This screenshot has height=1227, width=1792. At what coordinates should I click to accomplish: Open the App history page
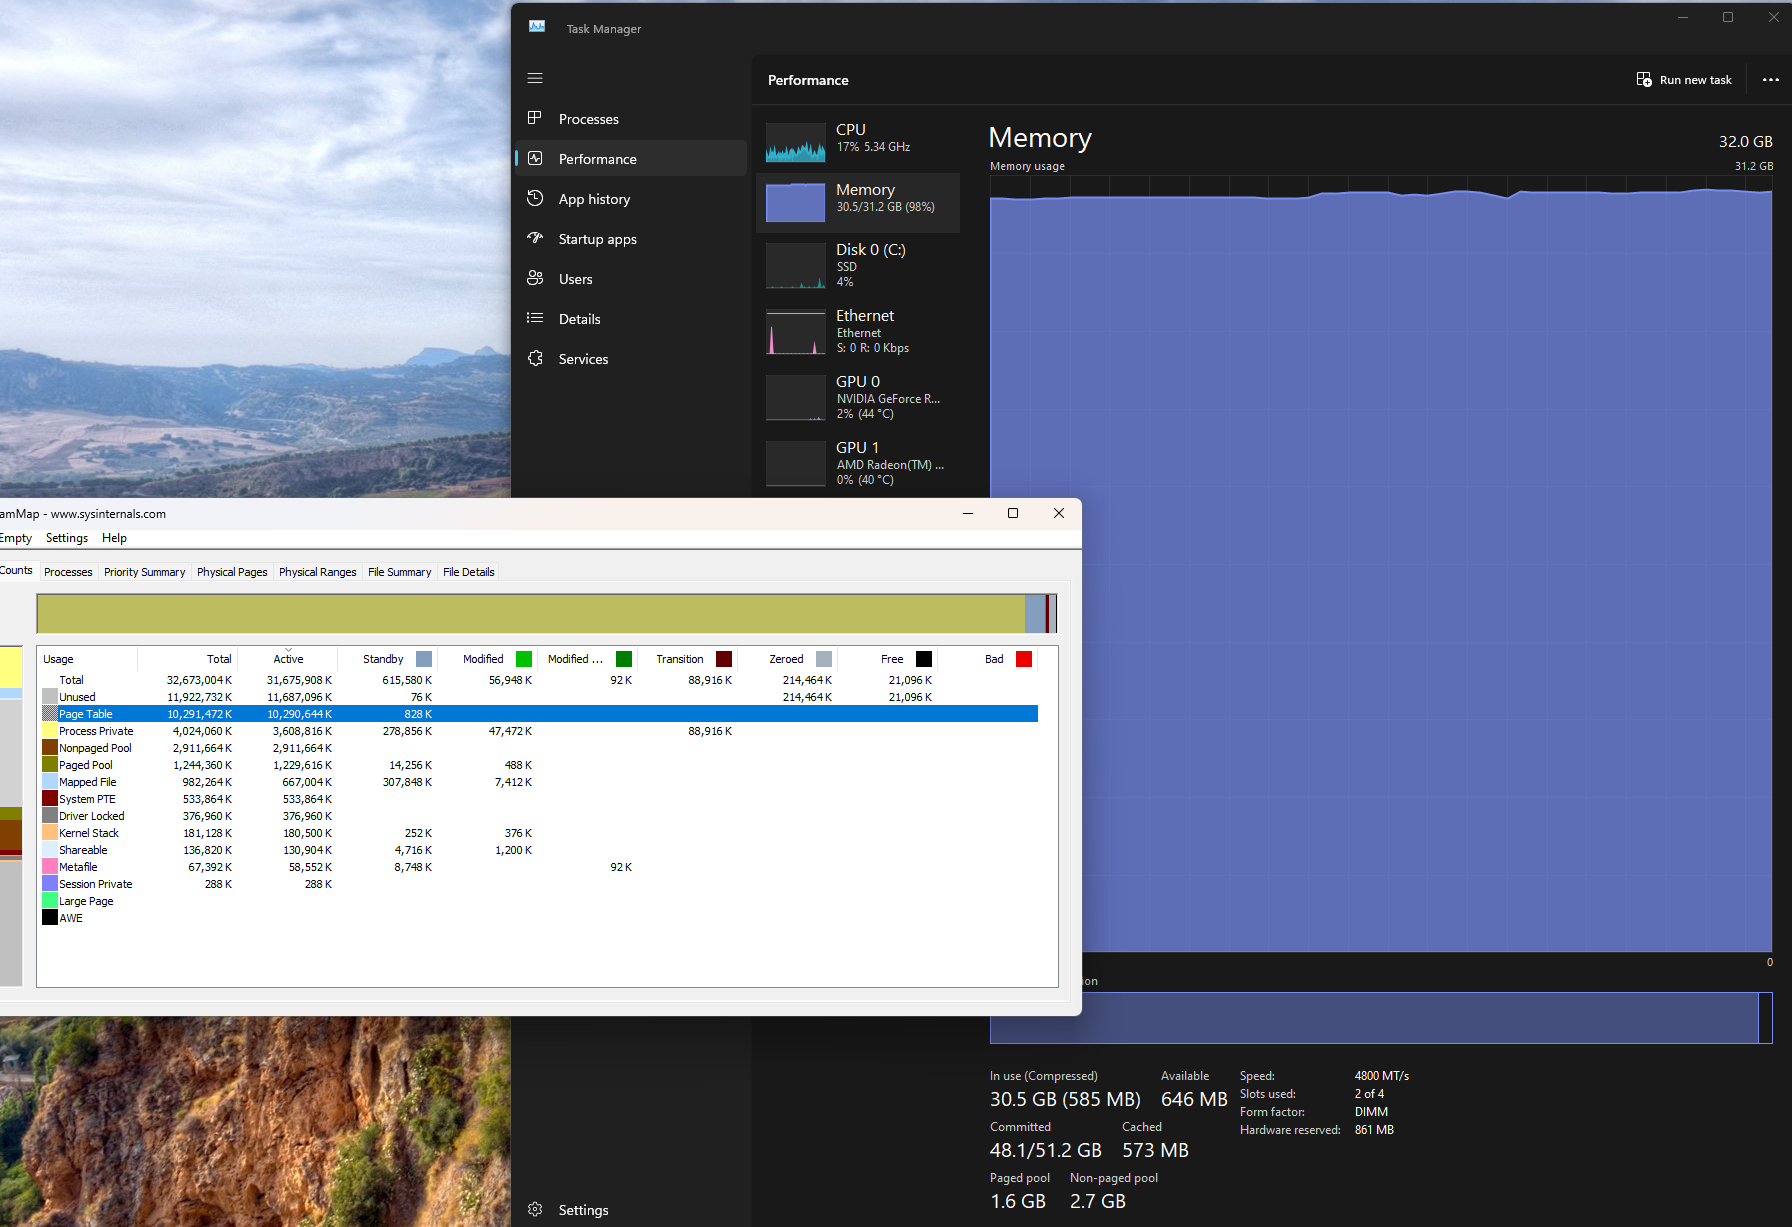coord(631,198)
